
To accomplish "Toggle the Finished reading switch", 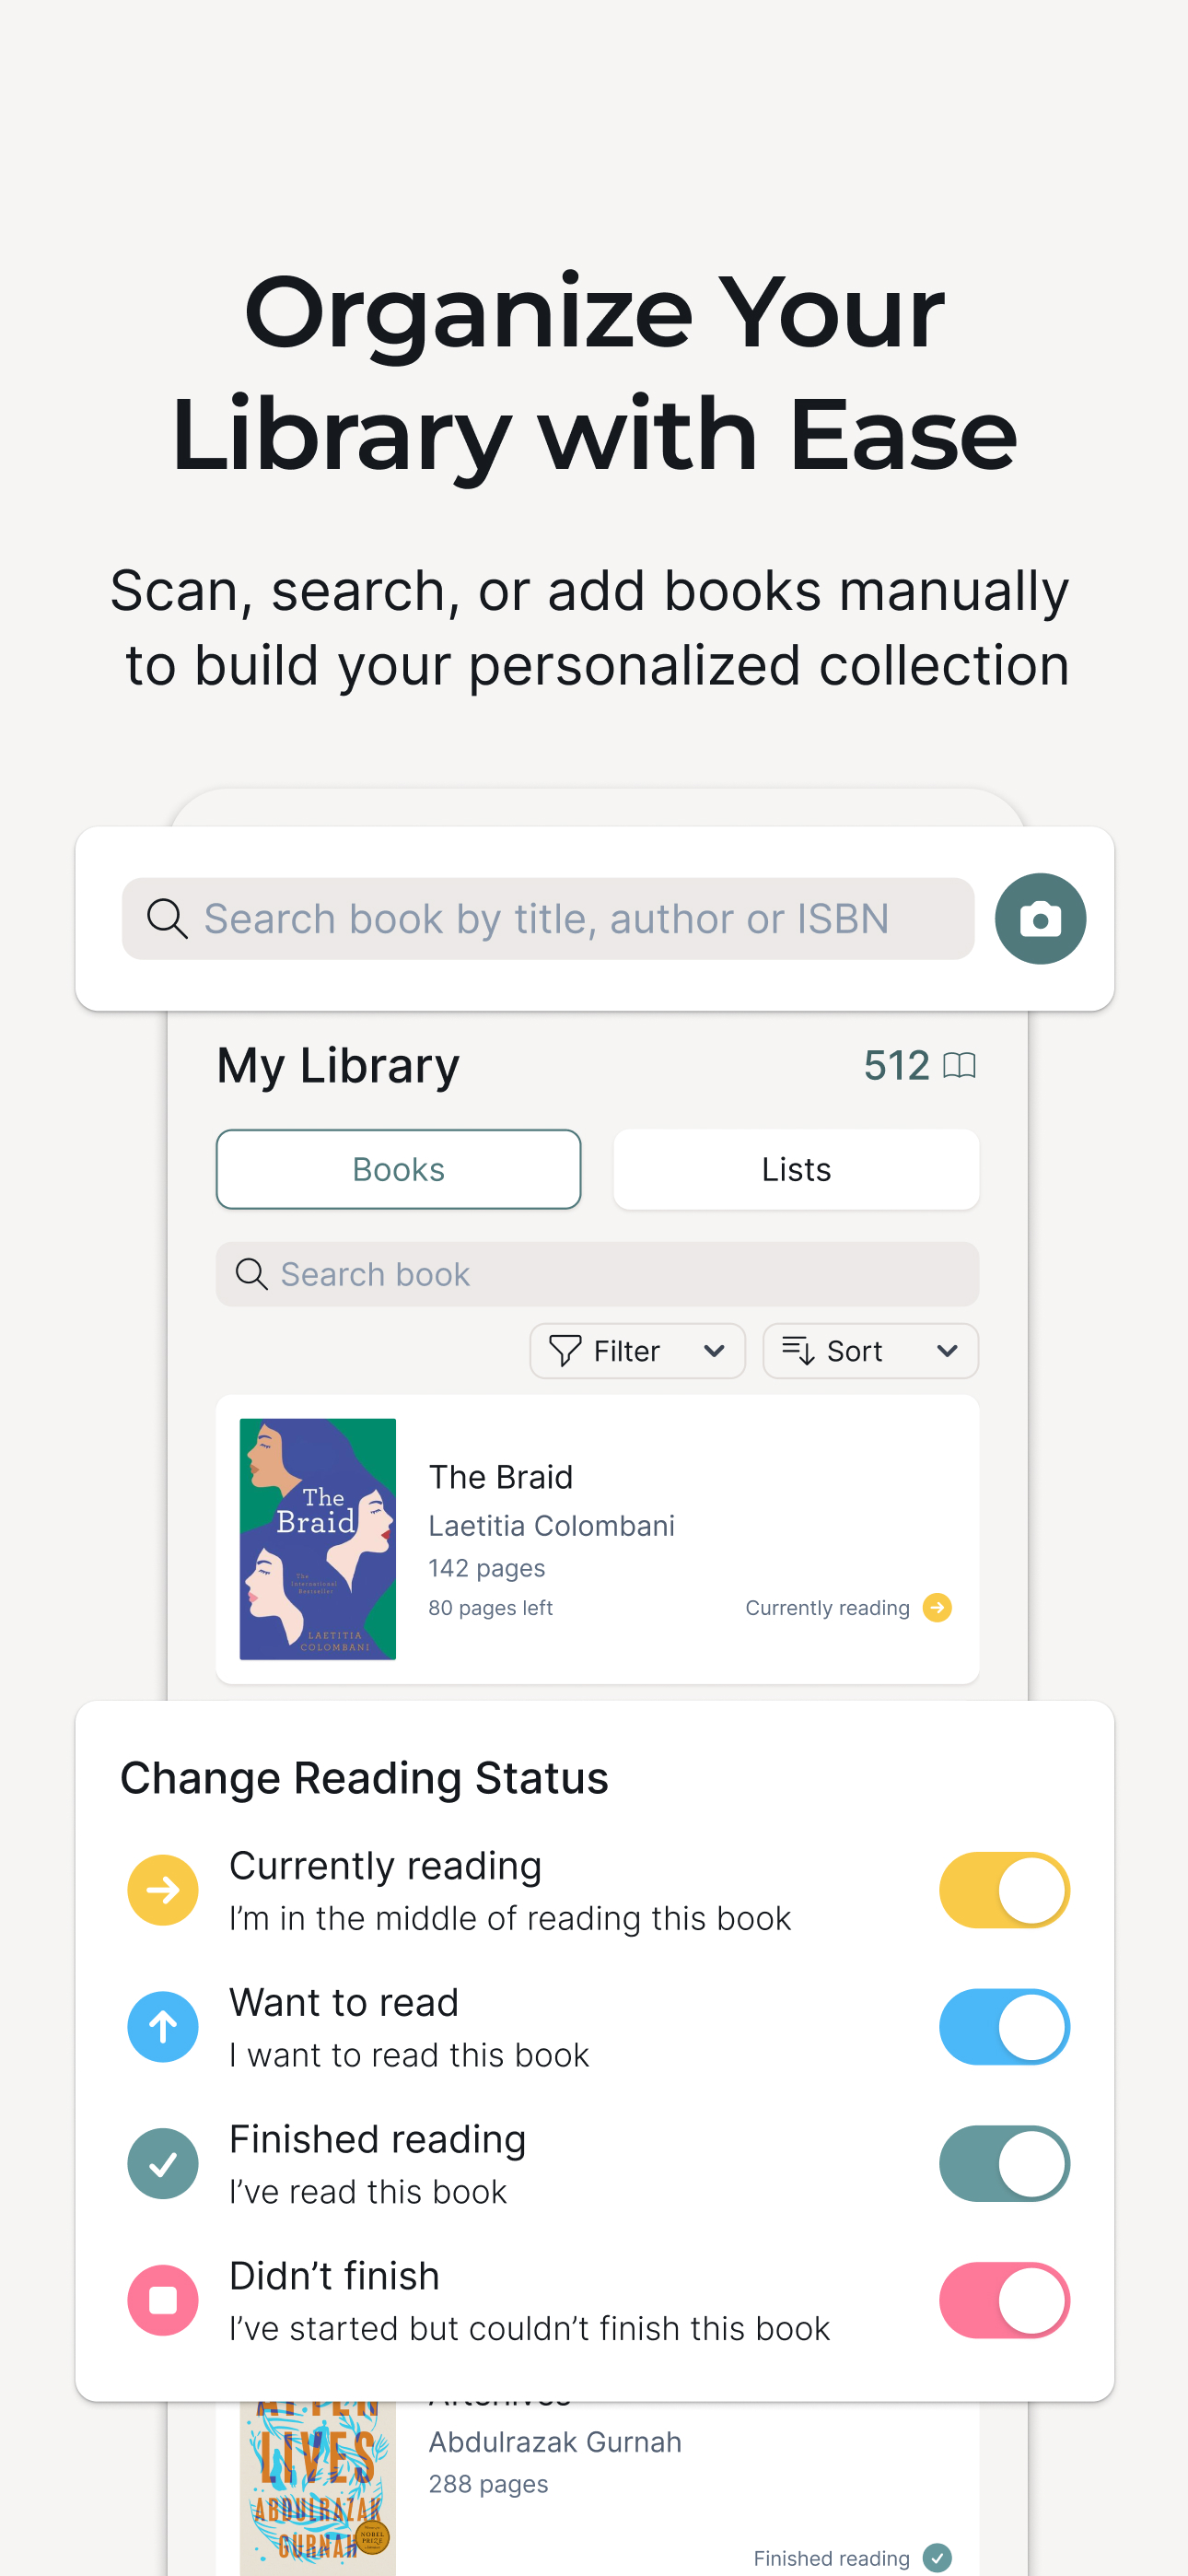I will [x=1004, y=2163].
